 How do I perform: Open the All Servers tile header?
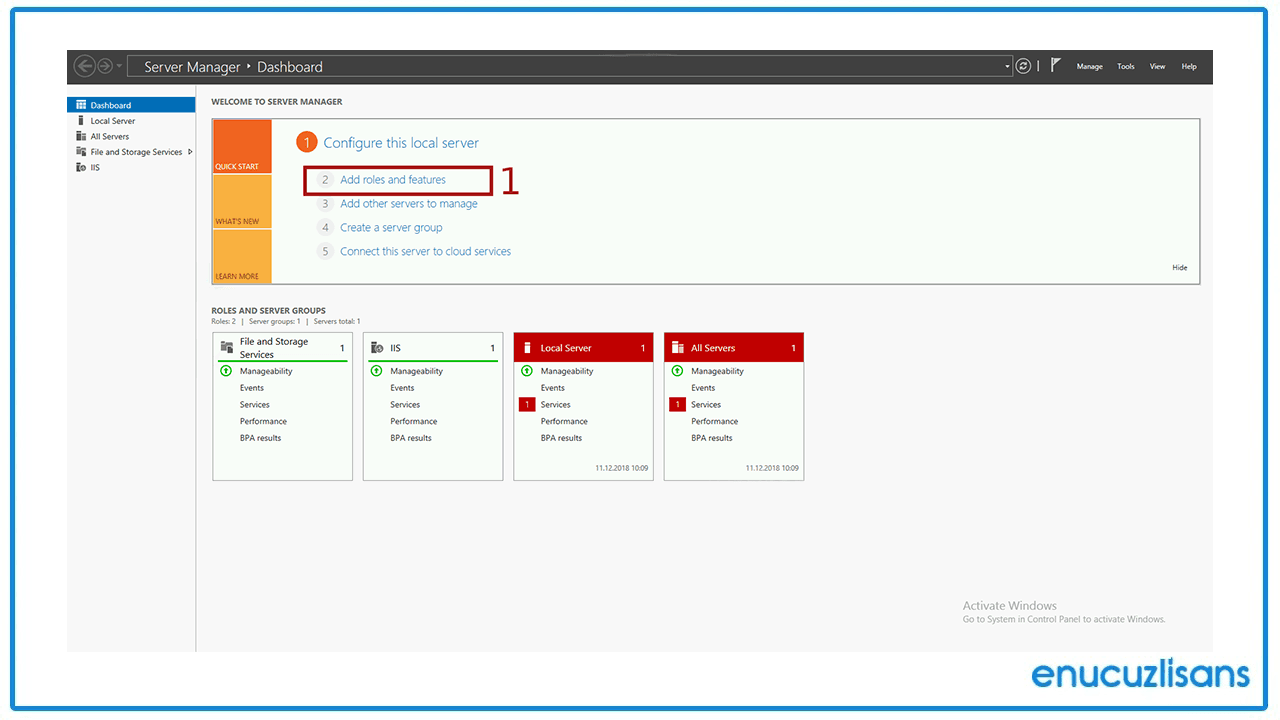[x=734, y=347]
